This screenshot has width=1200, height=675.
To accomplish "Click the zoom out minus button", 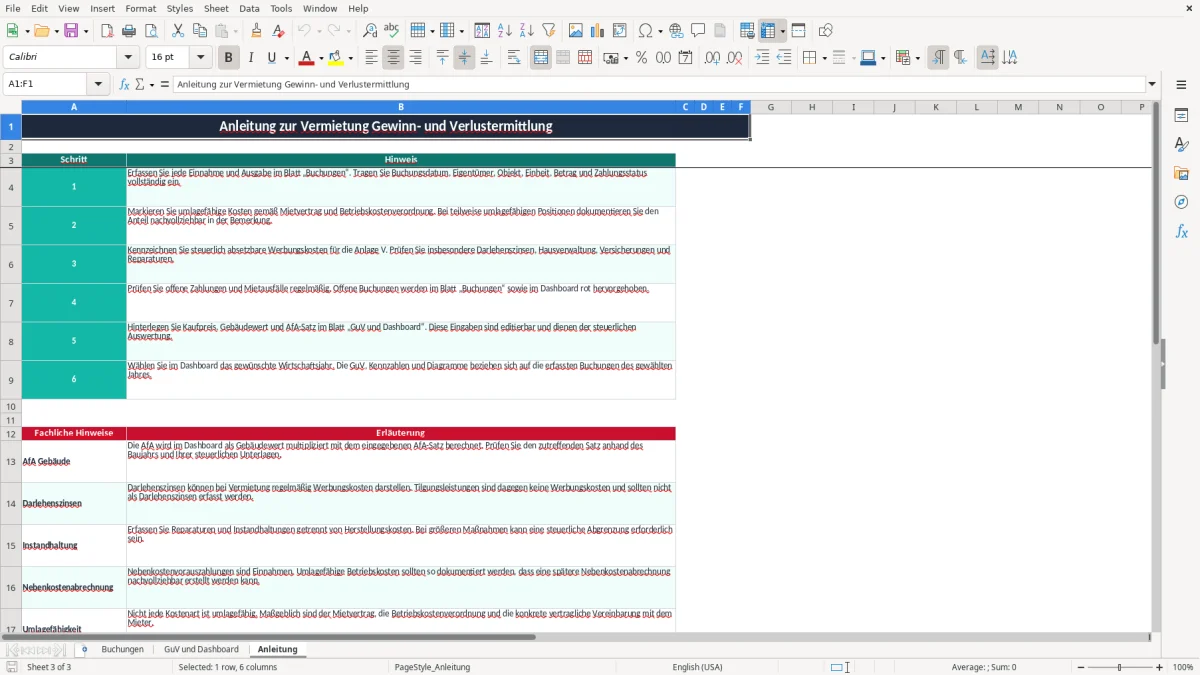I will 1079,667.
